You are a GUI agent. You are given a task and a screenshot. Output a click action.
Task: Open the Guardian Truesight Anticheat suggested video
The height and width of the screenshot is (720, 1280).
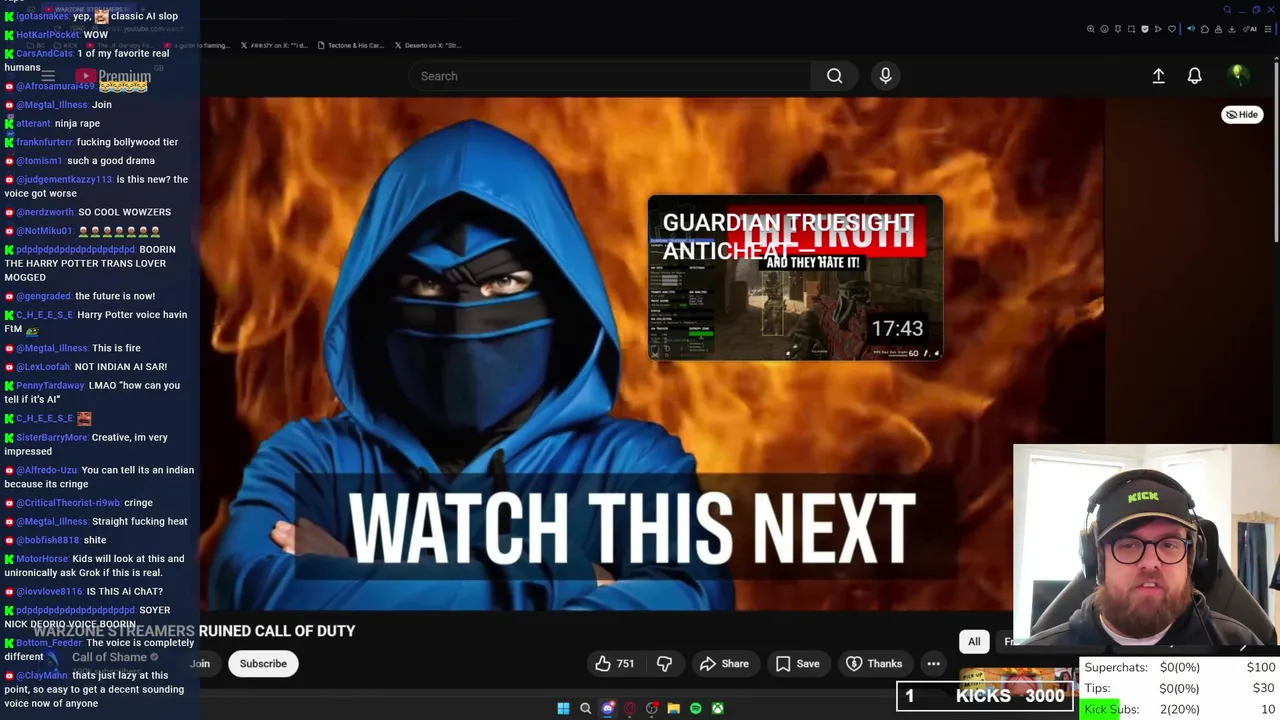click(x=795, y=277)
